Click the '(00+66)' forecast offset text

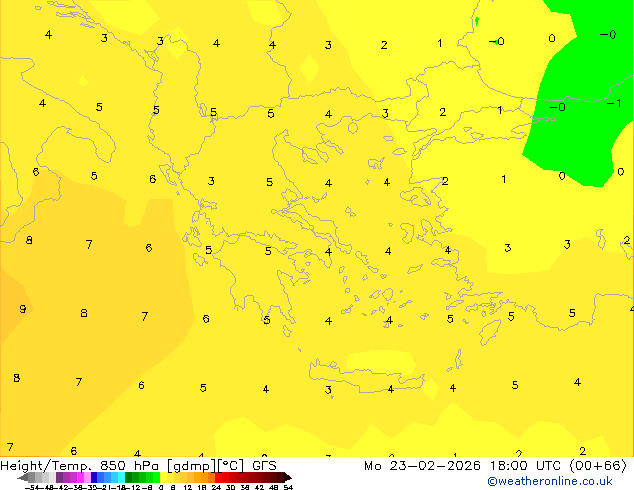pyautogui.click(x=598, y=466)
